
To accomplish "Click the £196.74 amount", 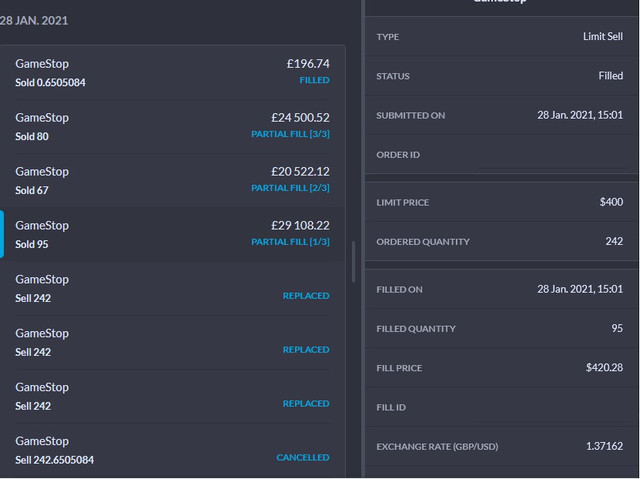I will click(x=308, y=64).
